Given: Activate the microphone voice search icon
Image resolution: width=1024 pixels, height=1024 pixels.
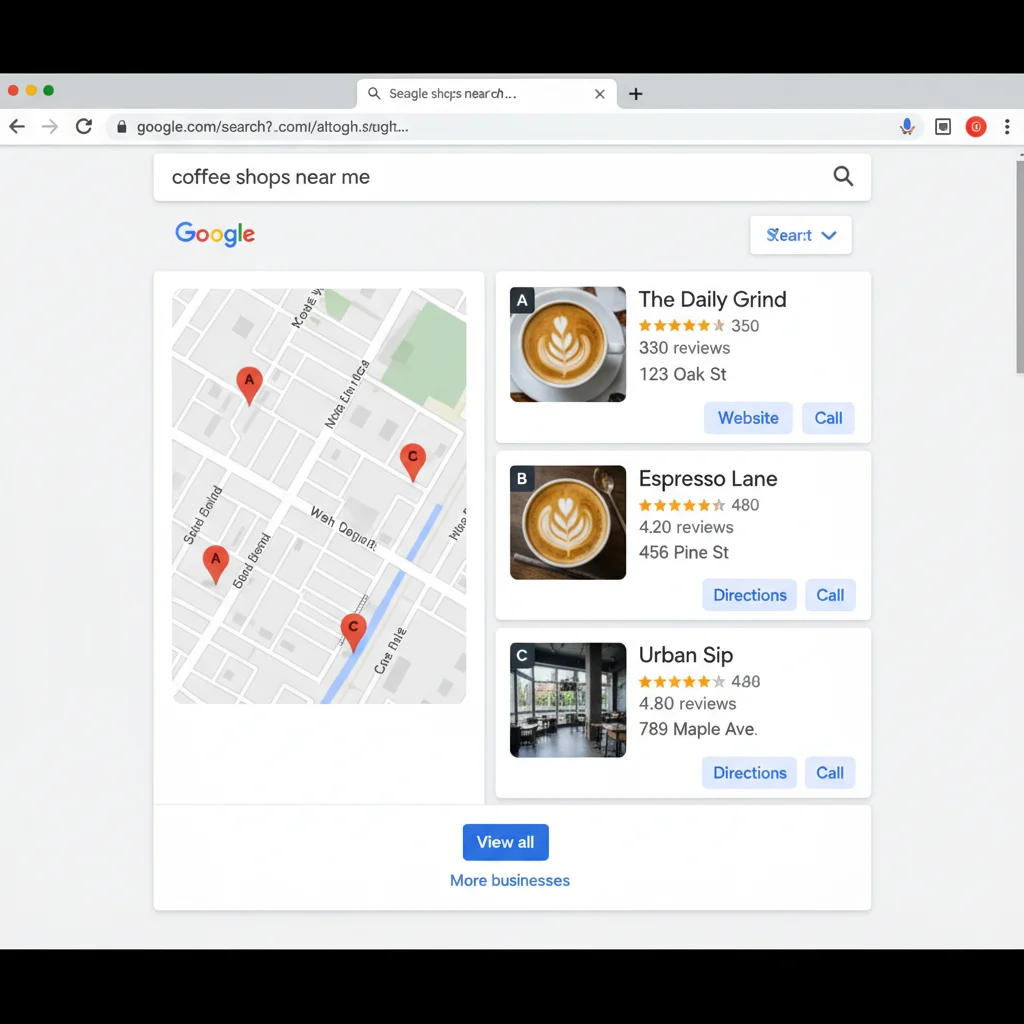Looking at the screenshot, I should point(906,127).
